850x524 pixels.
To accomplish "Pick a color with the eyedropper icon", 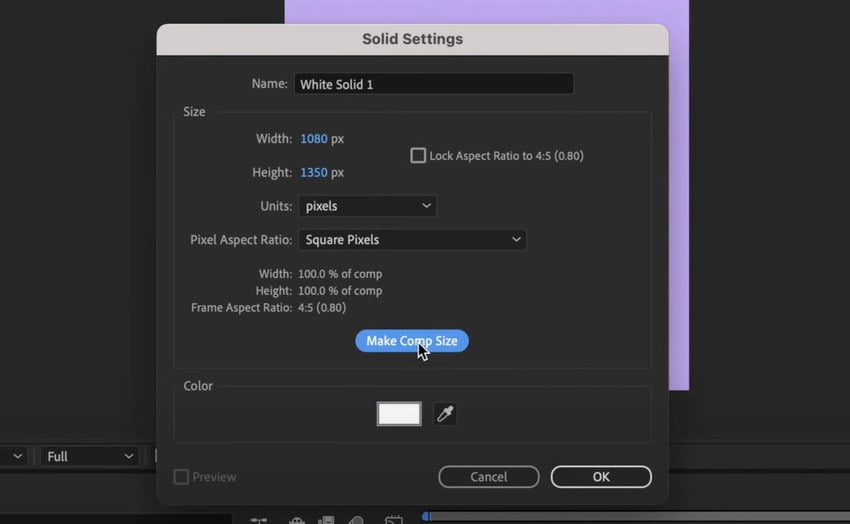I will point(445,414).
